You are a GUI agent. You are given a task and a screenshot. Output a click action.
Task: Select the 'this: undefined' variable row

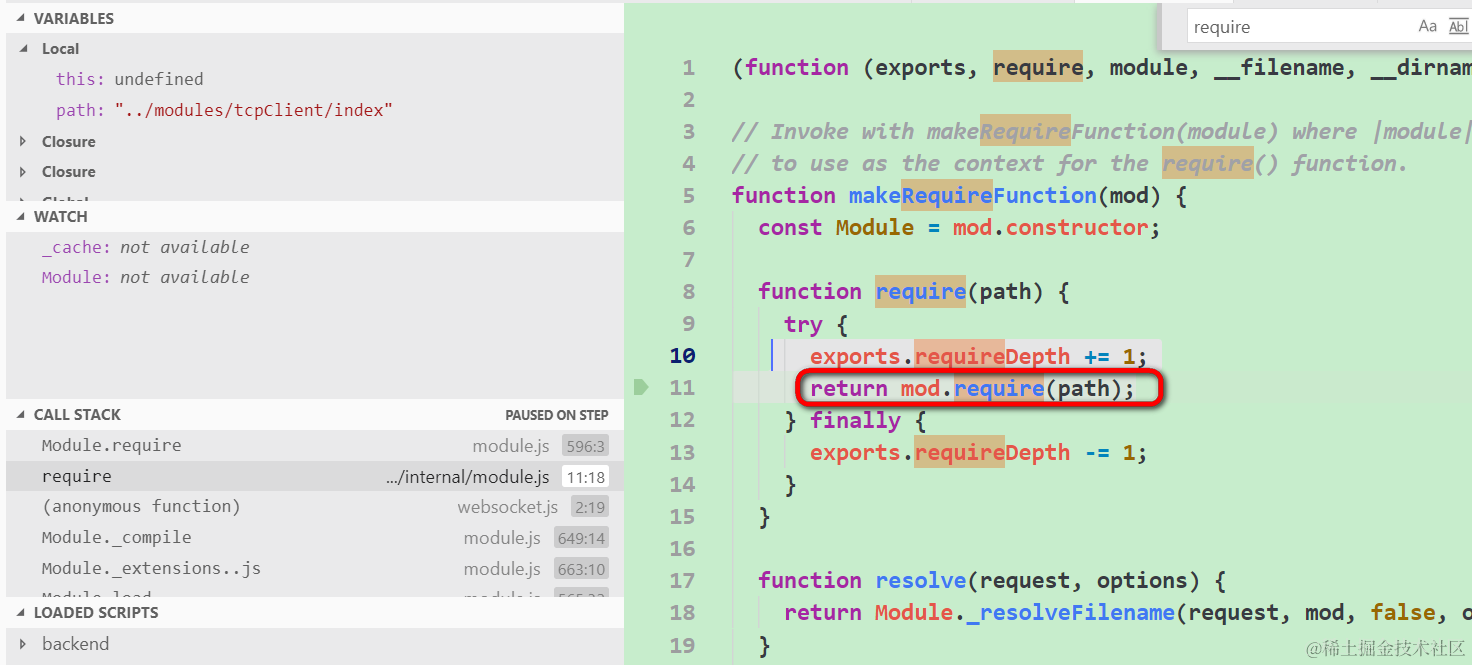(314, 79)
